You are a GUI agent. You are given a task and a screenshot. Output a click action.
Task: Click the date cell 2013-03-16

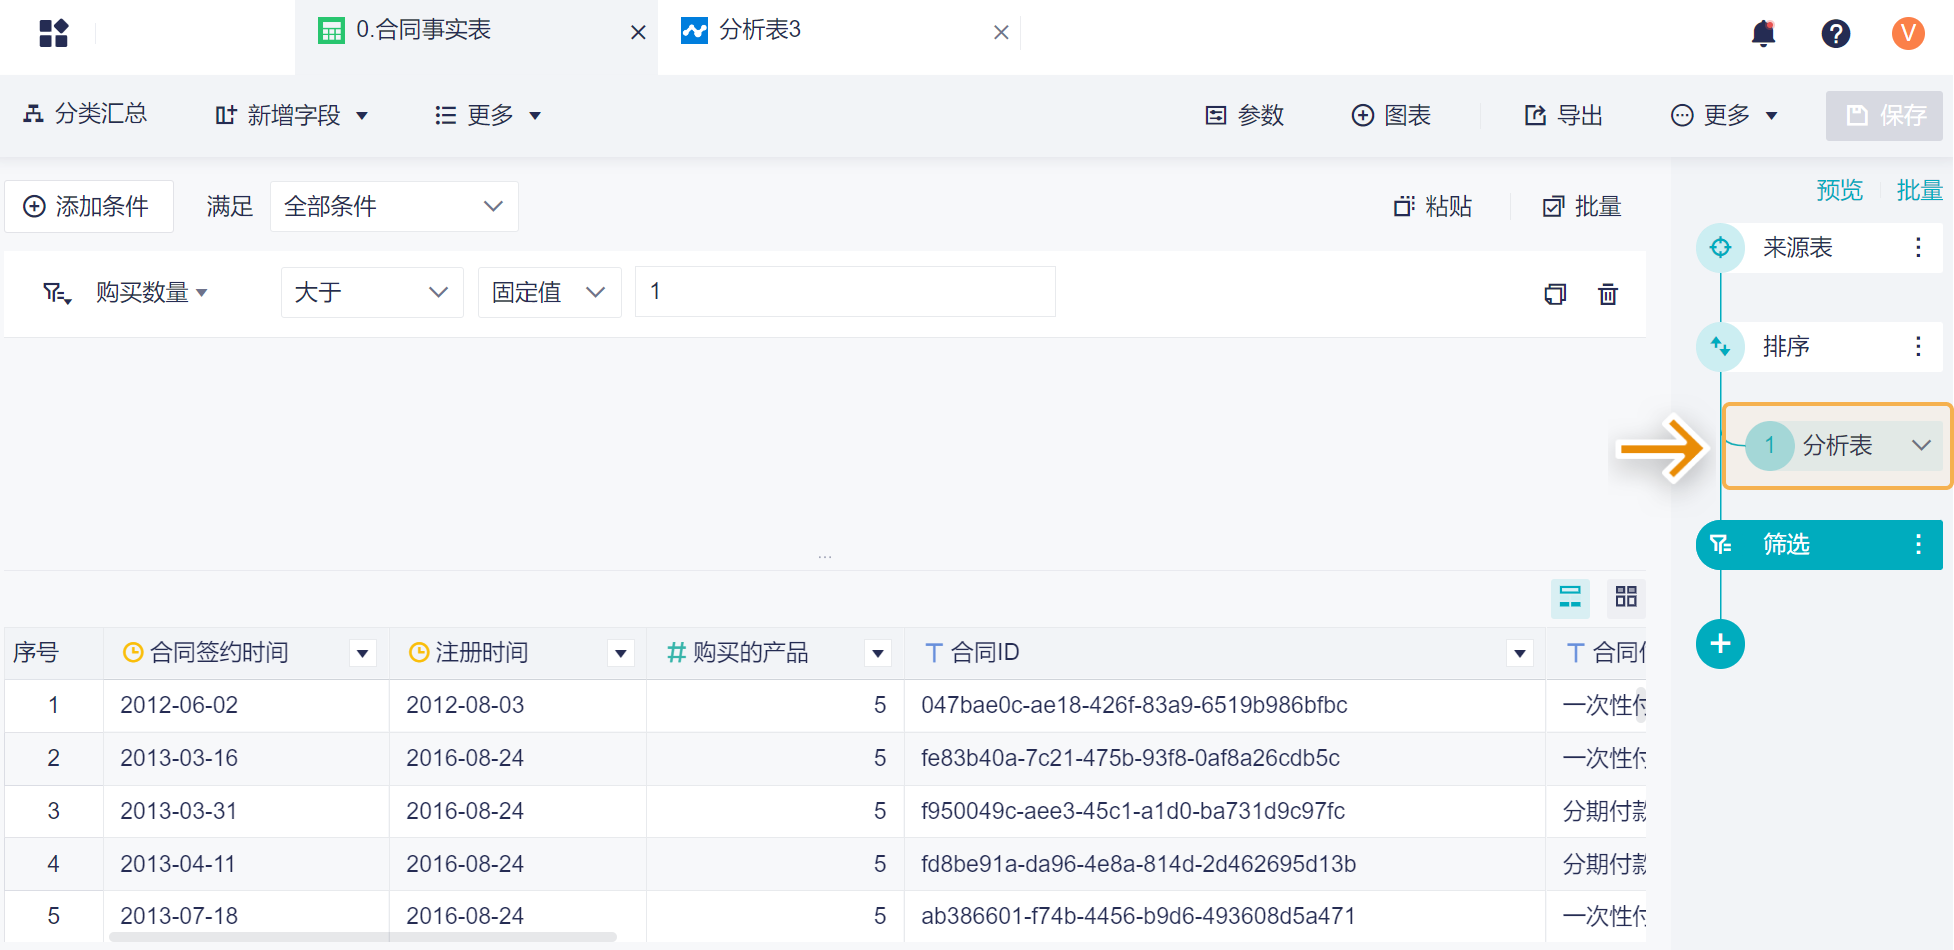click(179, 758)
